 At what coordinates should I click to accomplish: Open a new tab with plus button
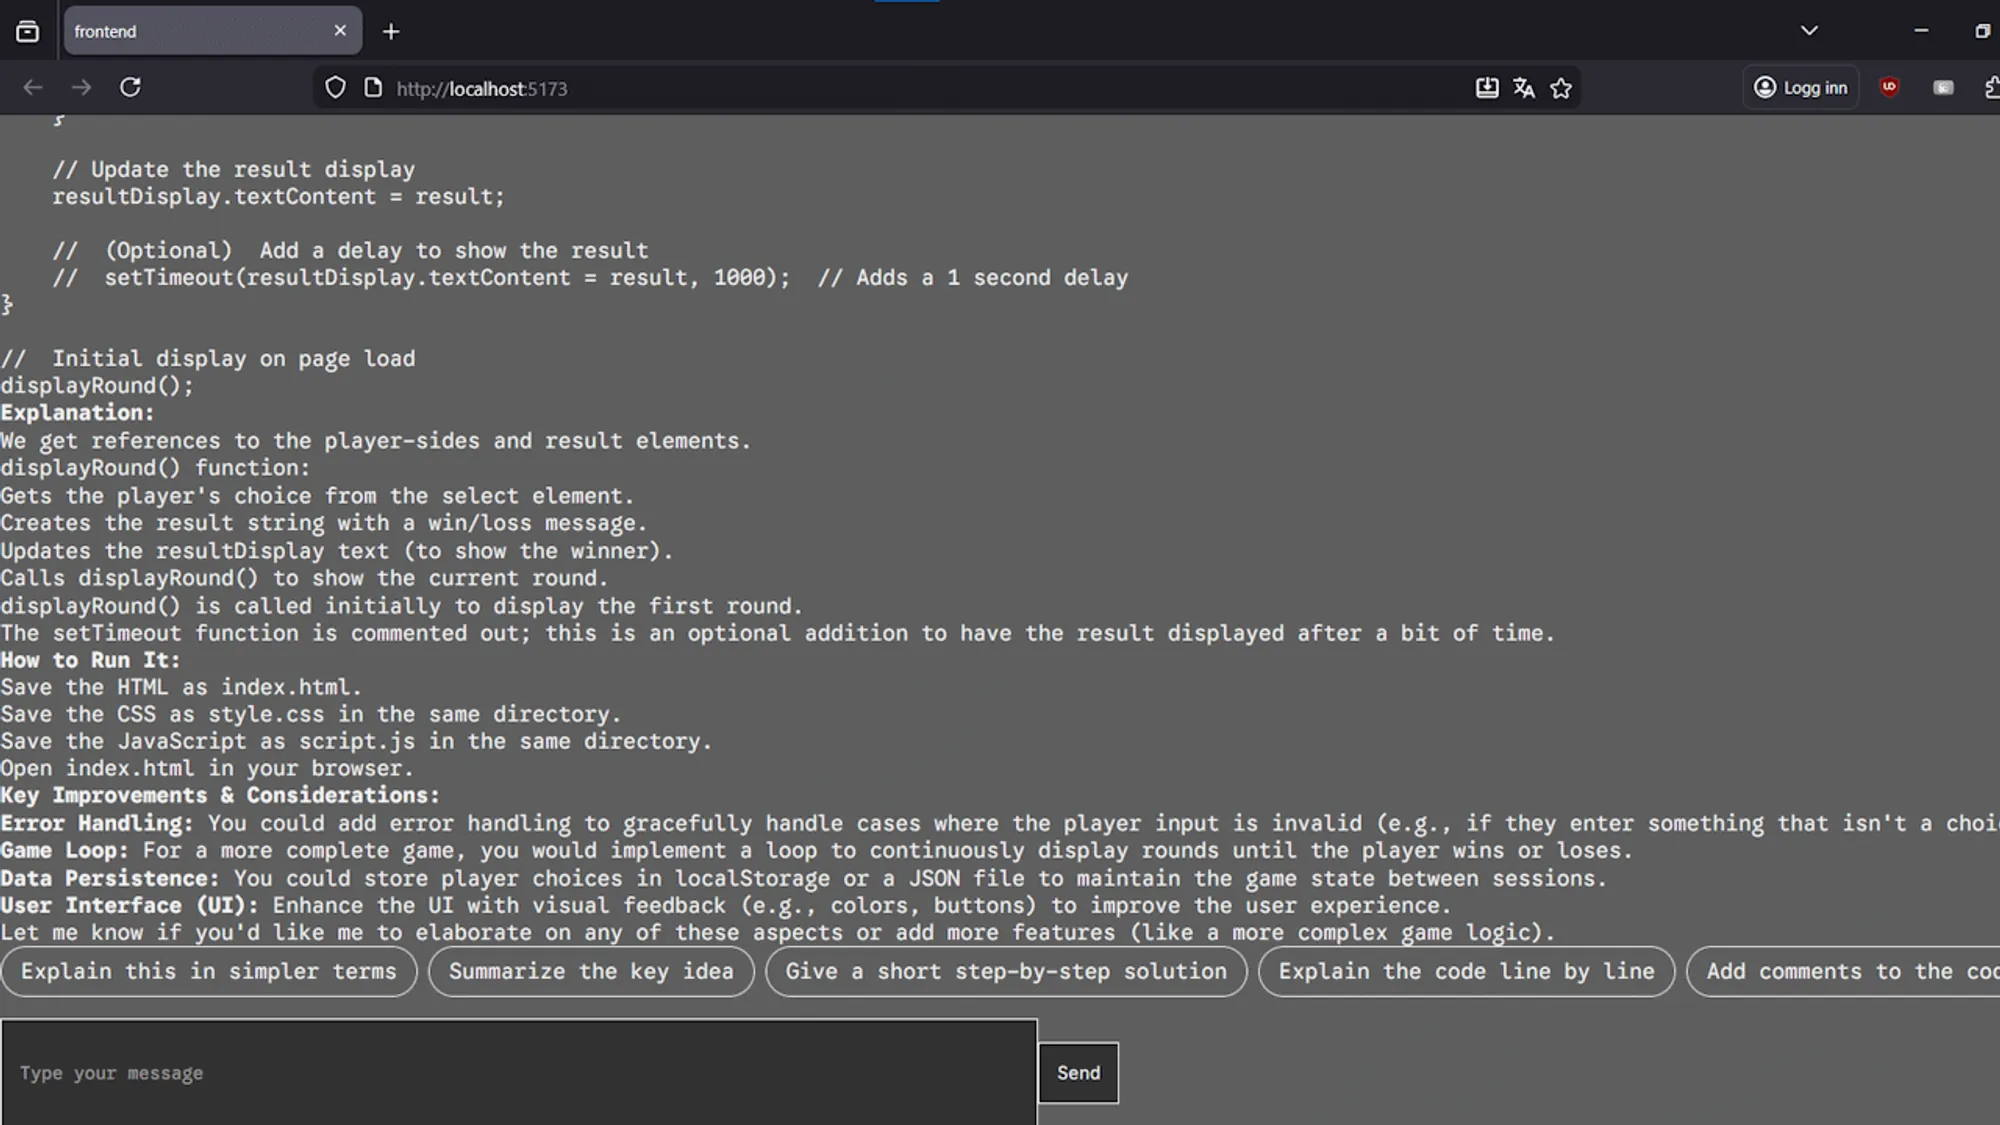point(391,32)
